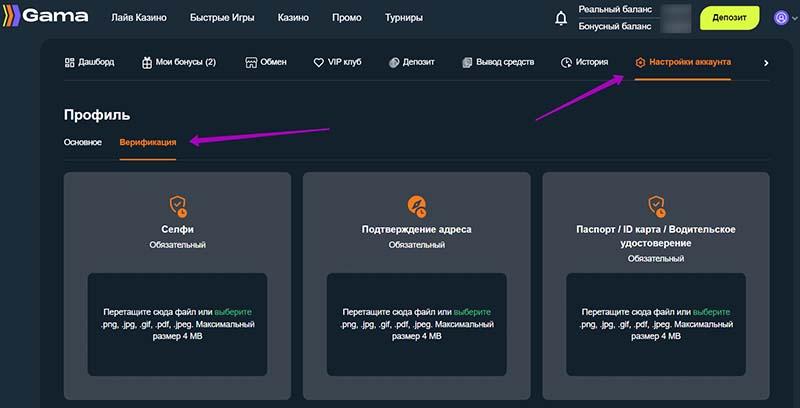Click the gift icon next to Мои бонусы
The width and height of the screenshot is (800, 408).
(147, 63)
